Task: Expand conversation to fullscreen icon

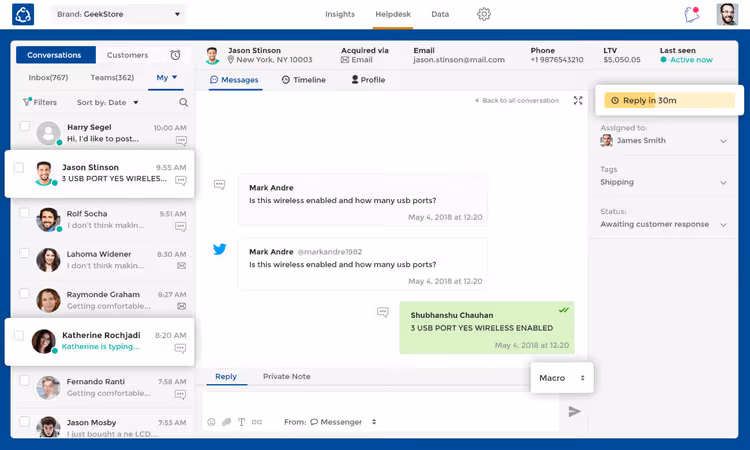Action: pos(578,100)
